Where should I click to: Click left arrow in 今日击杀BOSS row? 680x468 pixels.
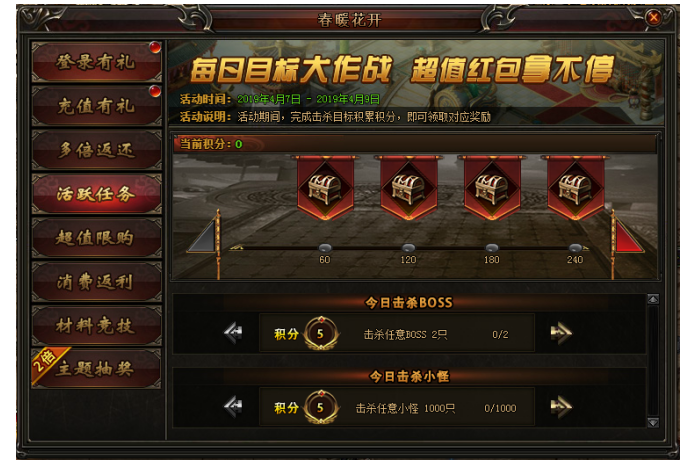234,333
